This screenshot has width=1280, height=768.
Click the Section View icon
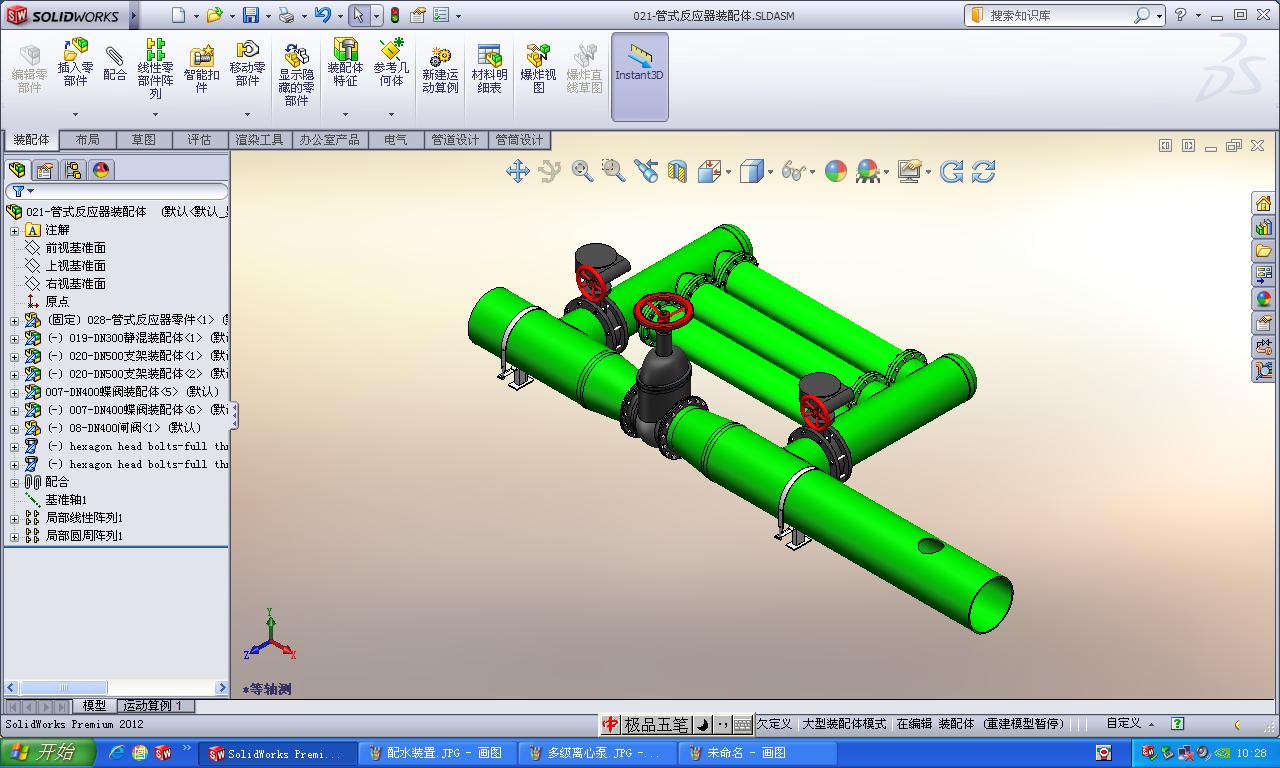tap(677, 171)
